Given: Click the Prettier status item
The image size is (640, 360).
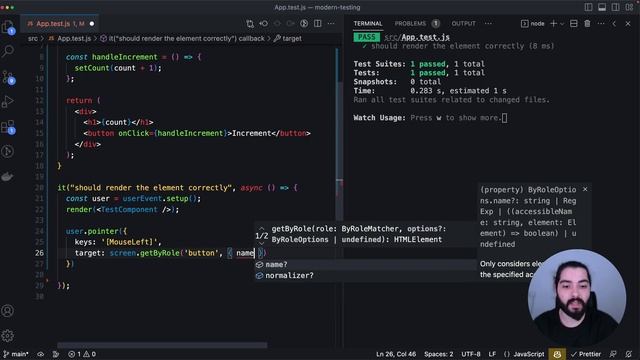Looking at the screenshot, I should tap(586, 354).
